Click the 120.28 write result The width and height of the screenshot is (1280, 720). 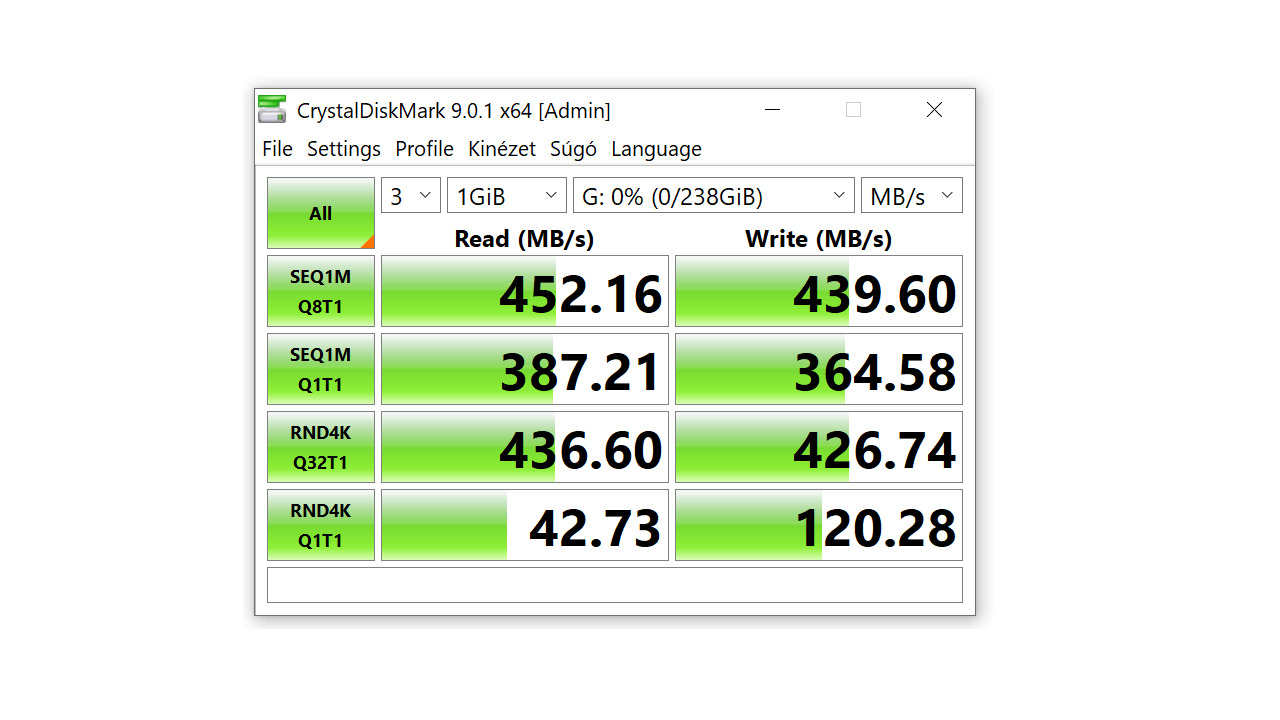(819, 525)
